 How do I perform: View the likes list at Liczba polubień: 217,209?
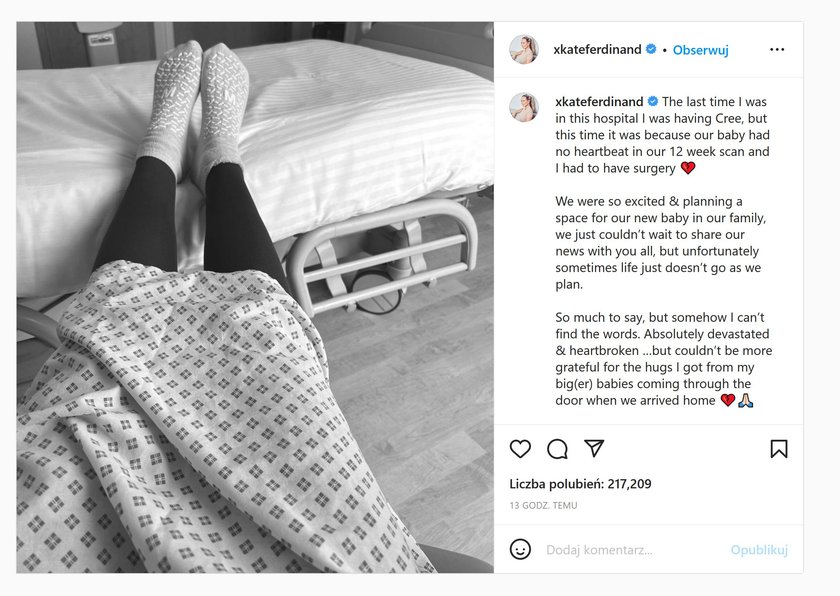(580, 484)
